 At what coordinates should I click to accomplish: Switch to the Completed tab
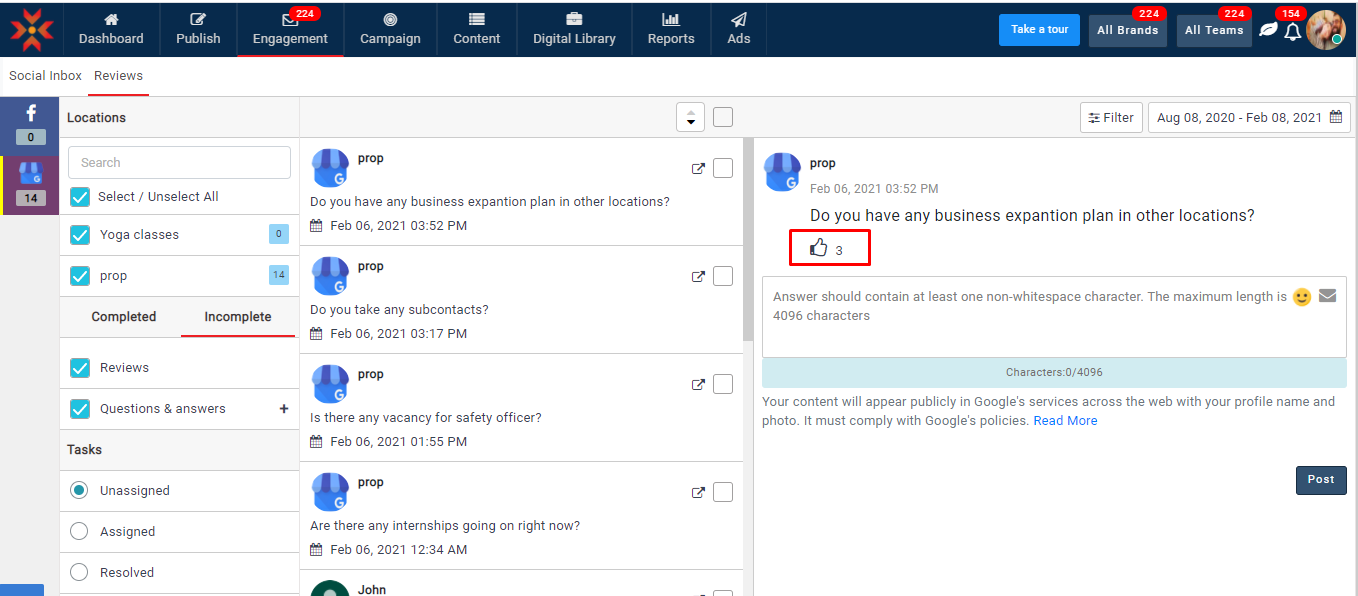pos(124,317)
